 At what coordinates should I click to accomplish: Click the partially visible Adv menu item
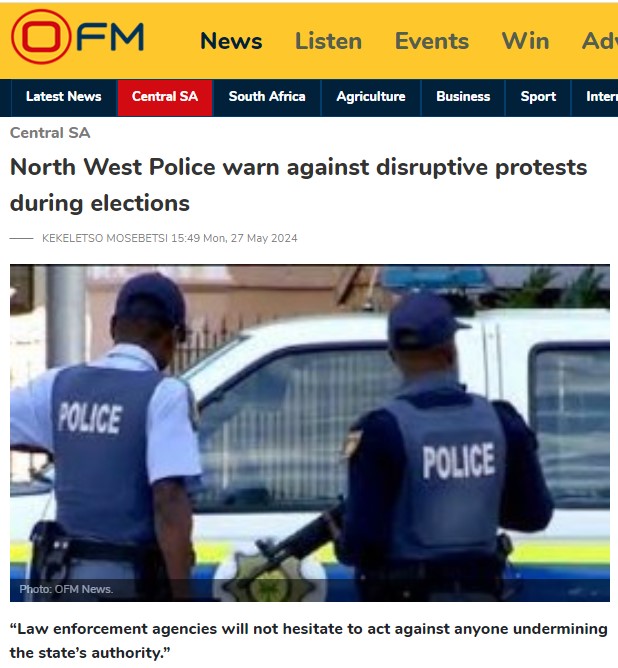pyautogui.click(x=600, y=41)
